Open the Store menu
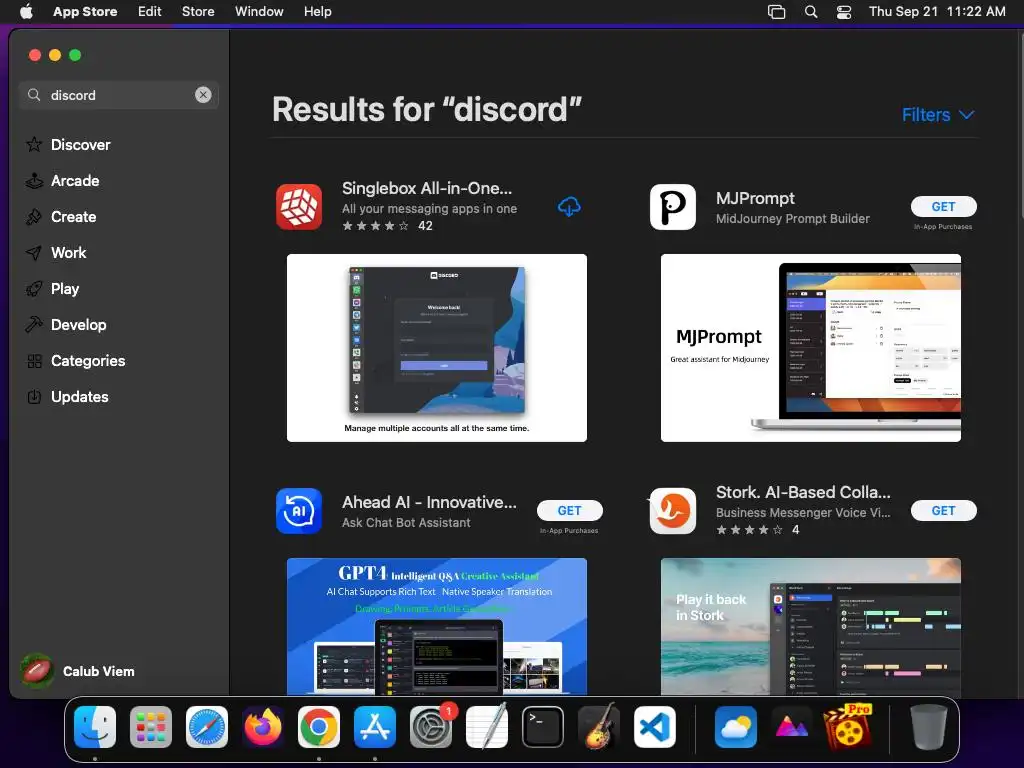This screenshot has height=768, width=1024. coord(198,12)
